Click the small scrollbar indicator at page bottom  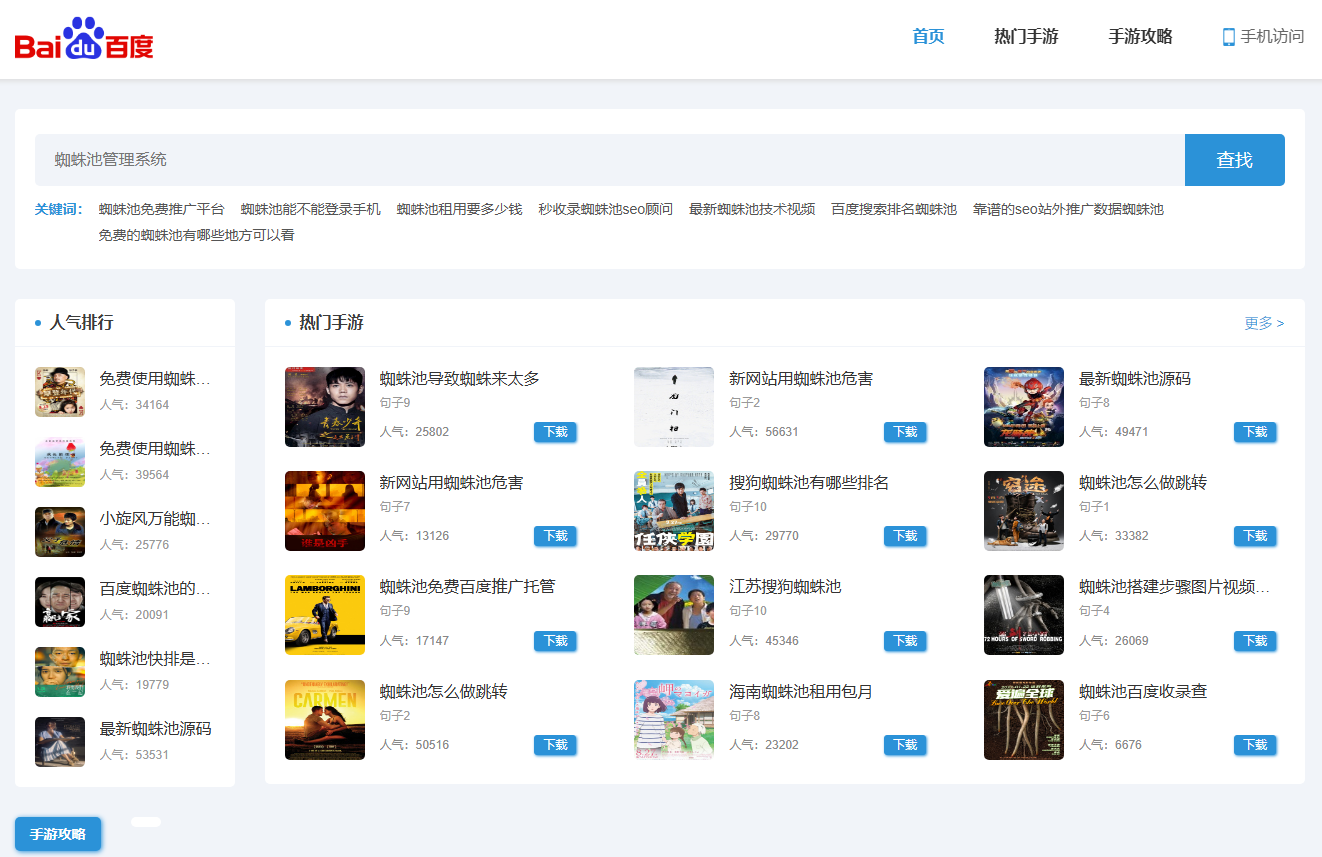tap(146, 821)
